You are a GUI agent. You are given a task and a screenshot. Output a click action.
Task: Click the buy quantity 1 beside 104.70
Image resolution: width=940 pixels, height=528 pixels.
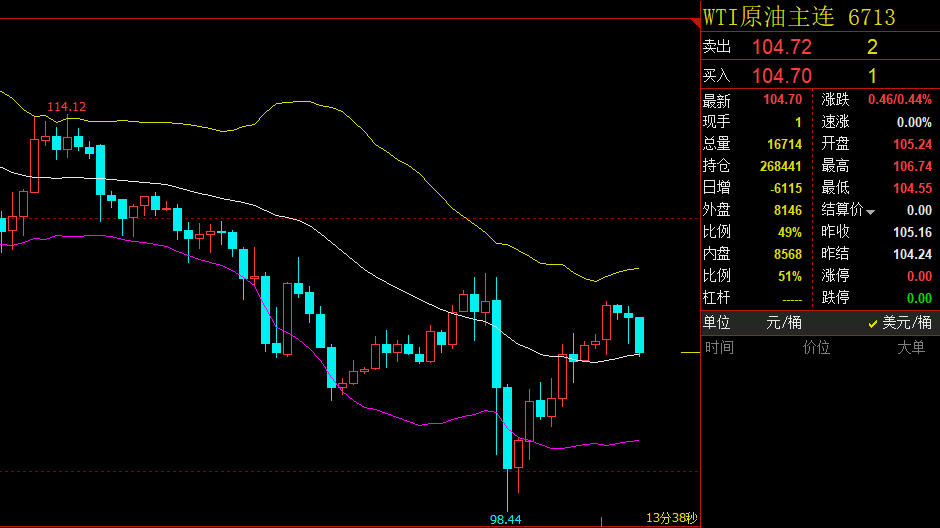point(872,76)
